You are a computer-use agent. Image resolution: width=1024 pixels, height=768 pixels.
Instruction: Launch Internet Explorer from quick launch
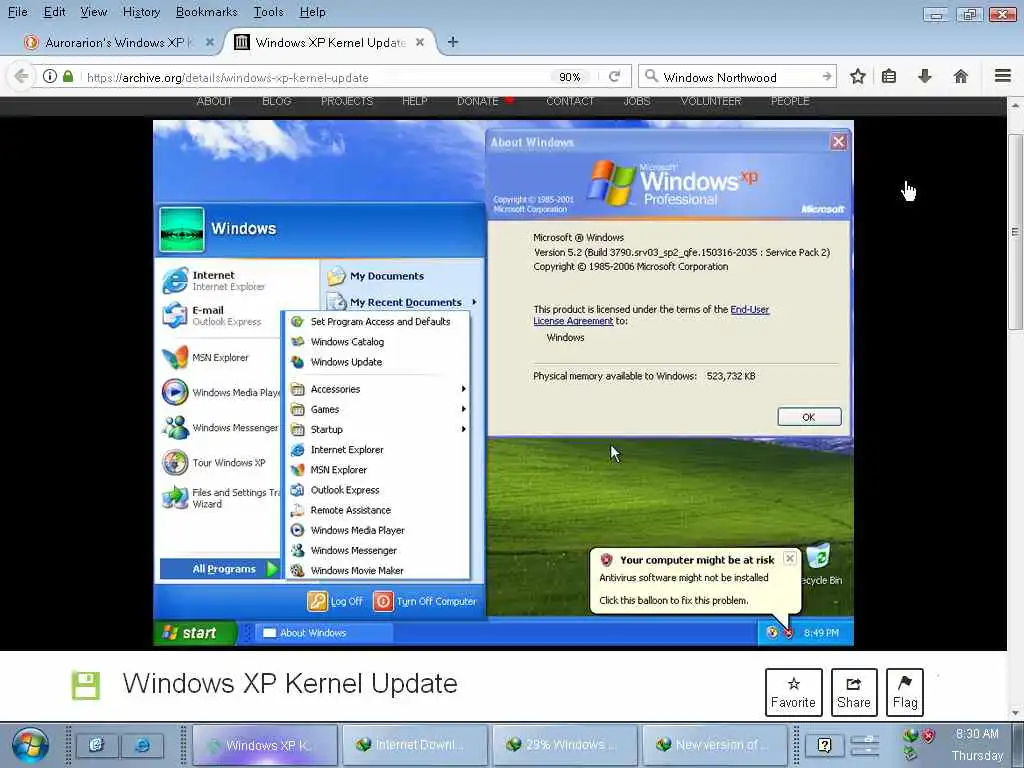pyautogui.click(x=142, y=745)
